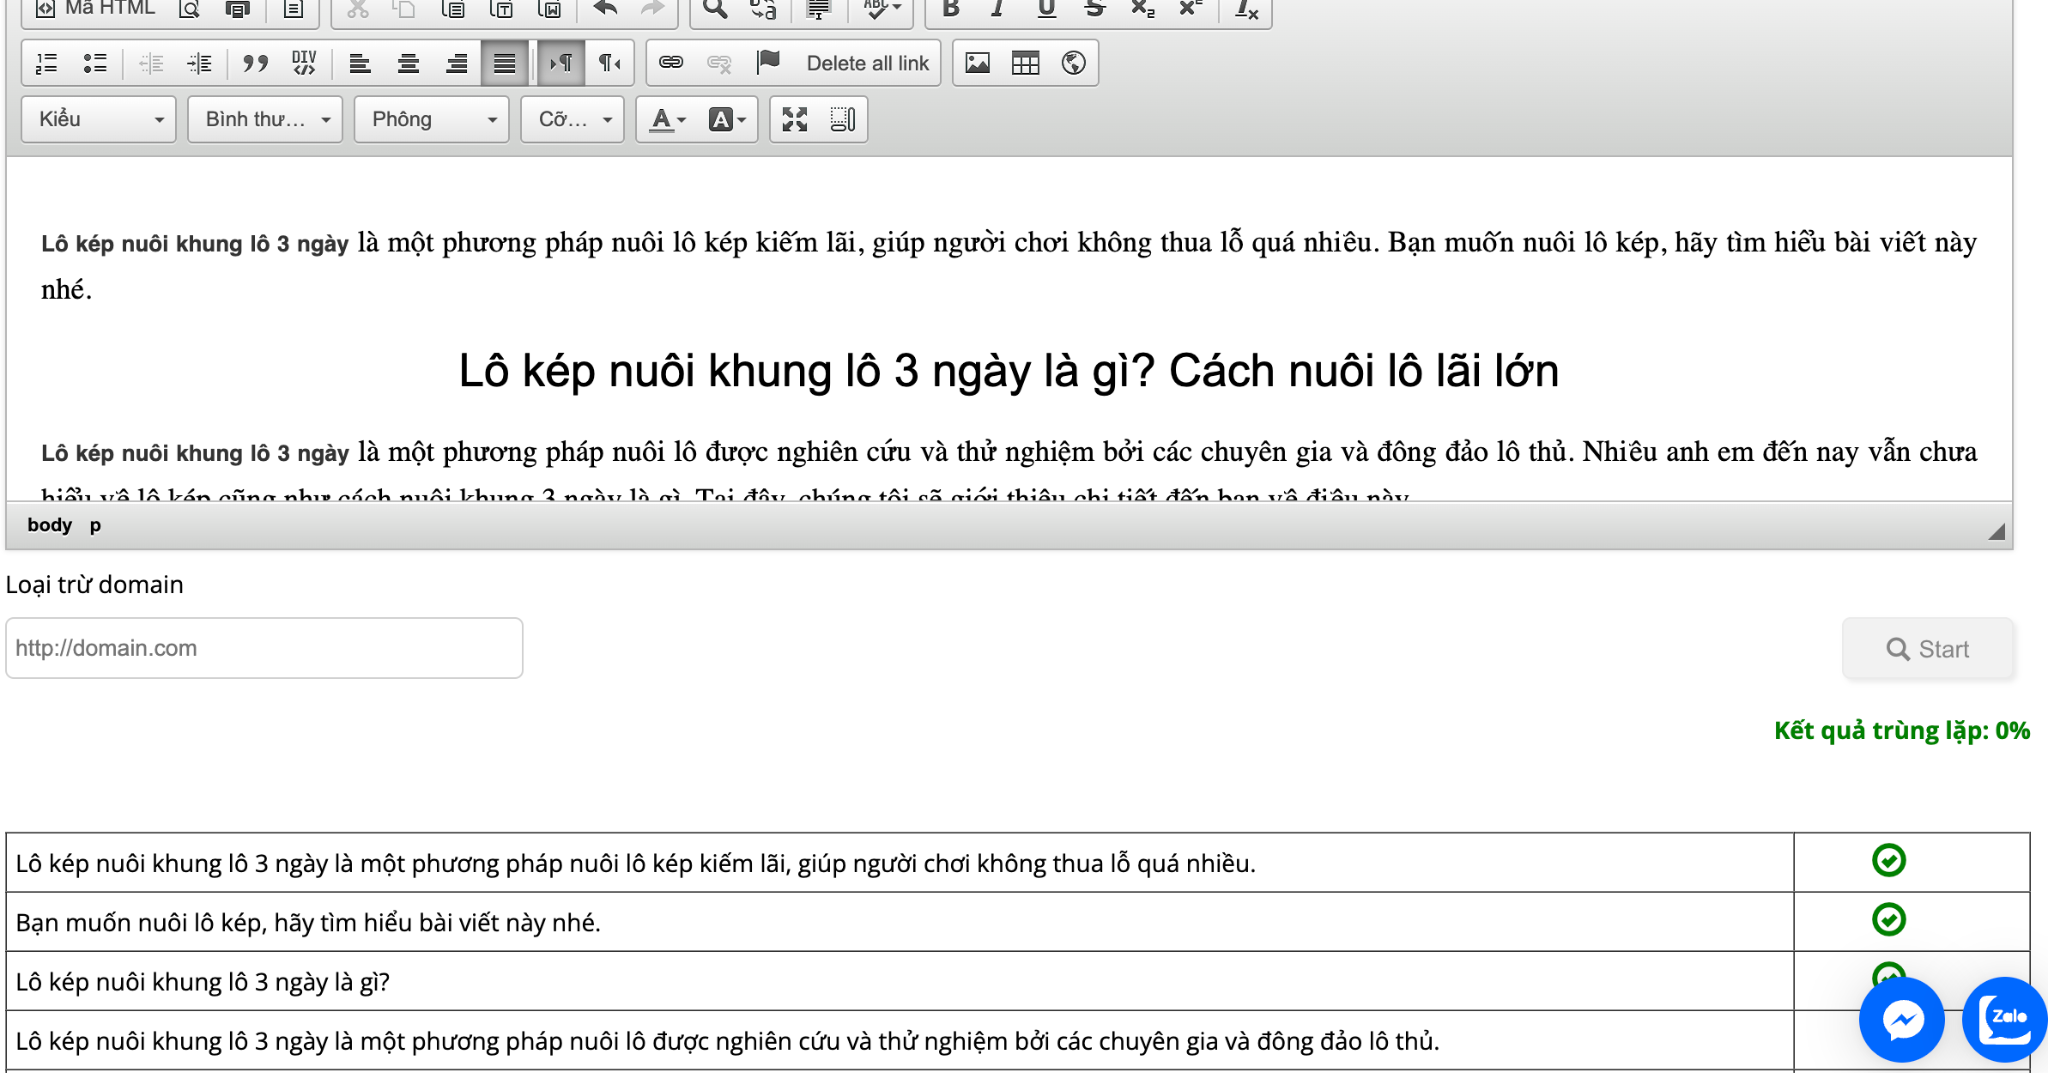2048x1073 pixels.
Task: Decrease paragraph indent
Action: point(151,63)
